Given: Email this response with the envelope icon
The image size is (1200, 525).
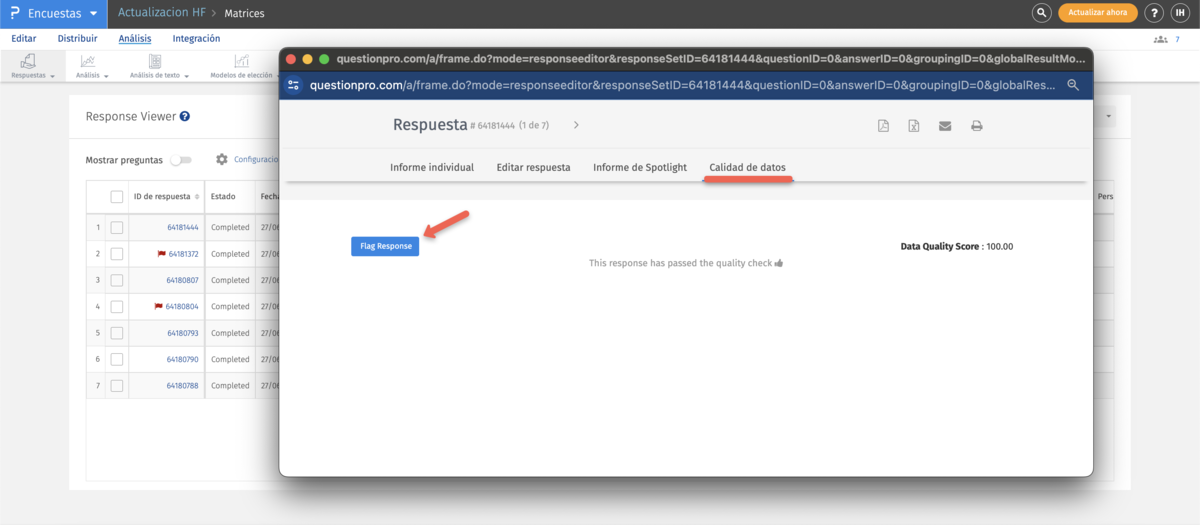Looking at the screenshot, I should 945,126.
